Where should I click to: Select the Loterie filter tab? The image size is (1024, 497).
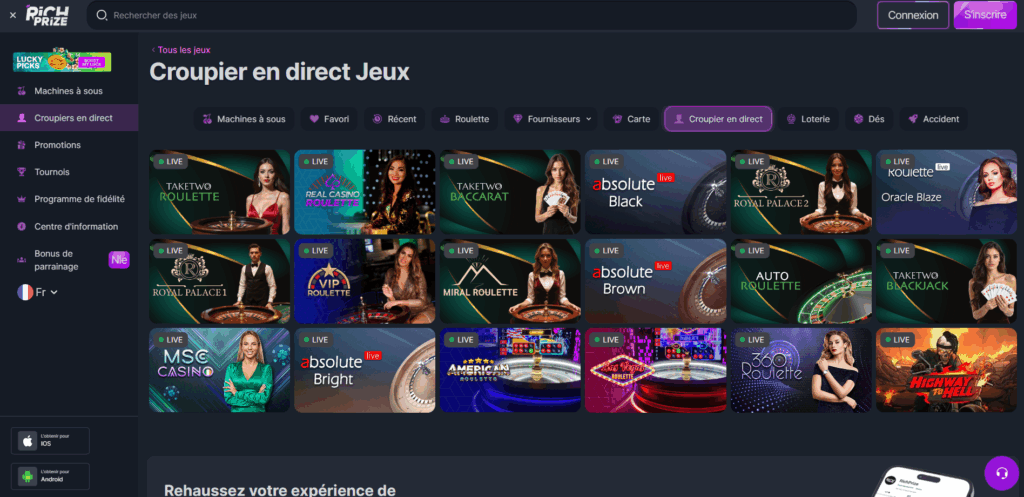(x=808, y=119)
